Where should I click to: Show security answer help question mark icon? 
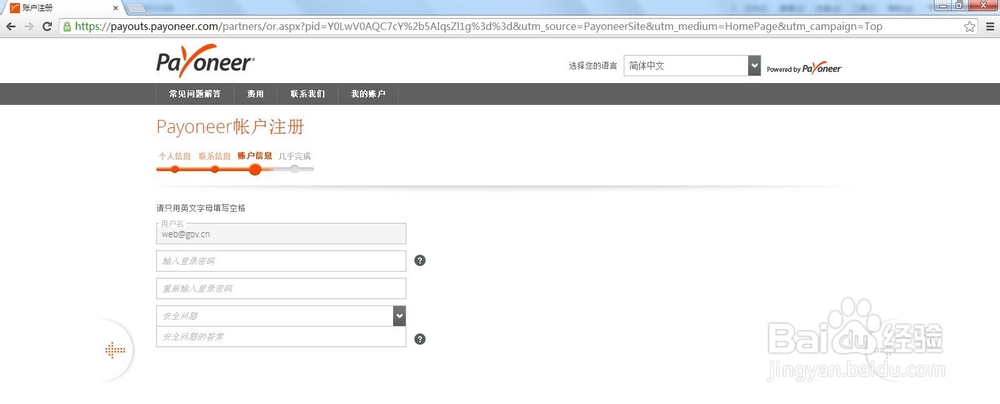click(x=420, y=339)
